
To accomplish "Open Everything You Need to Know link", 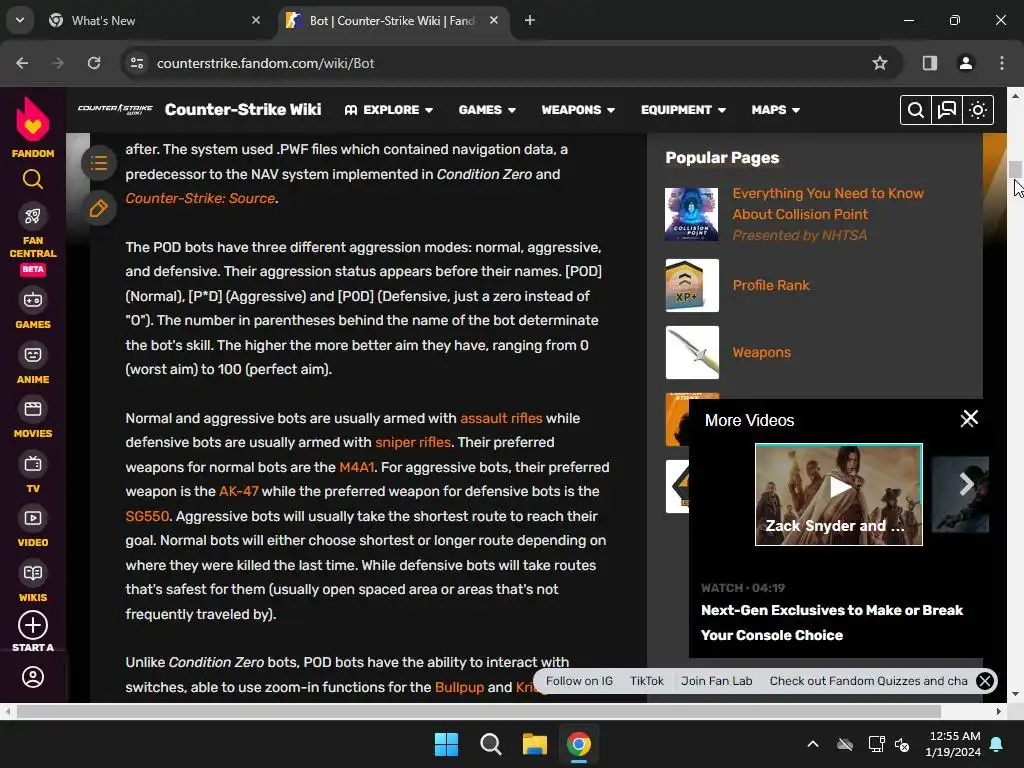I will coord(828,204).
